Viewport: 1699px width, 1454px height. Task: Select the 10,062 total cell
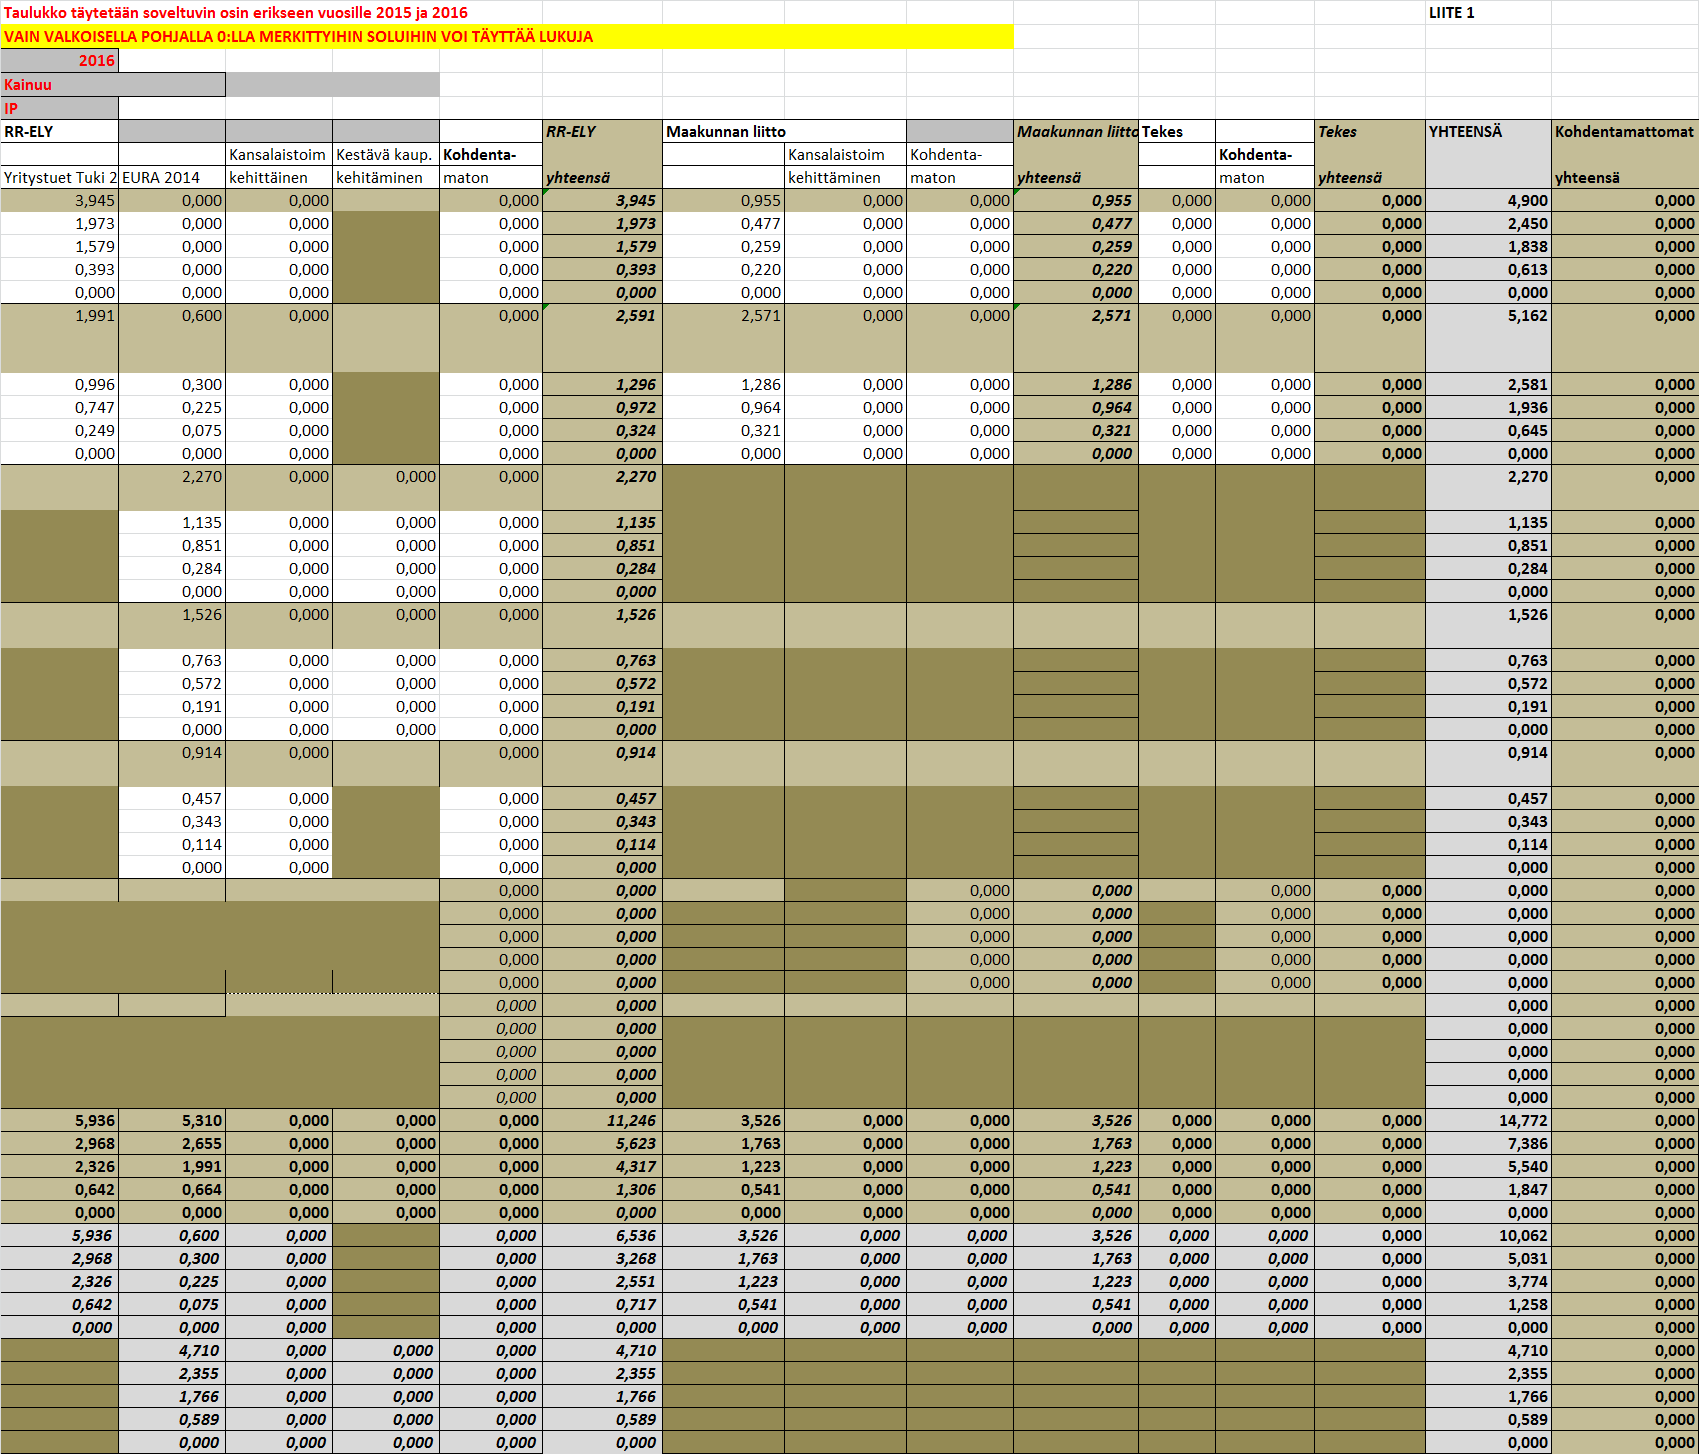click(1488, 1235)
